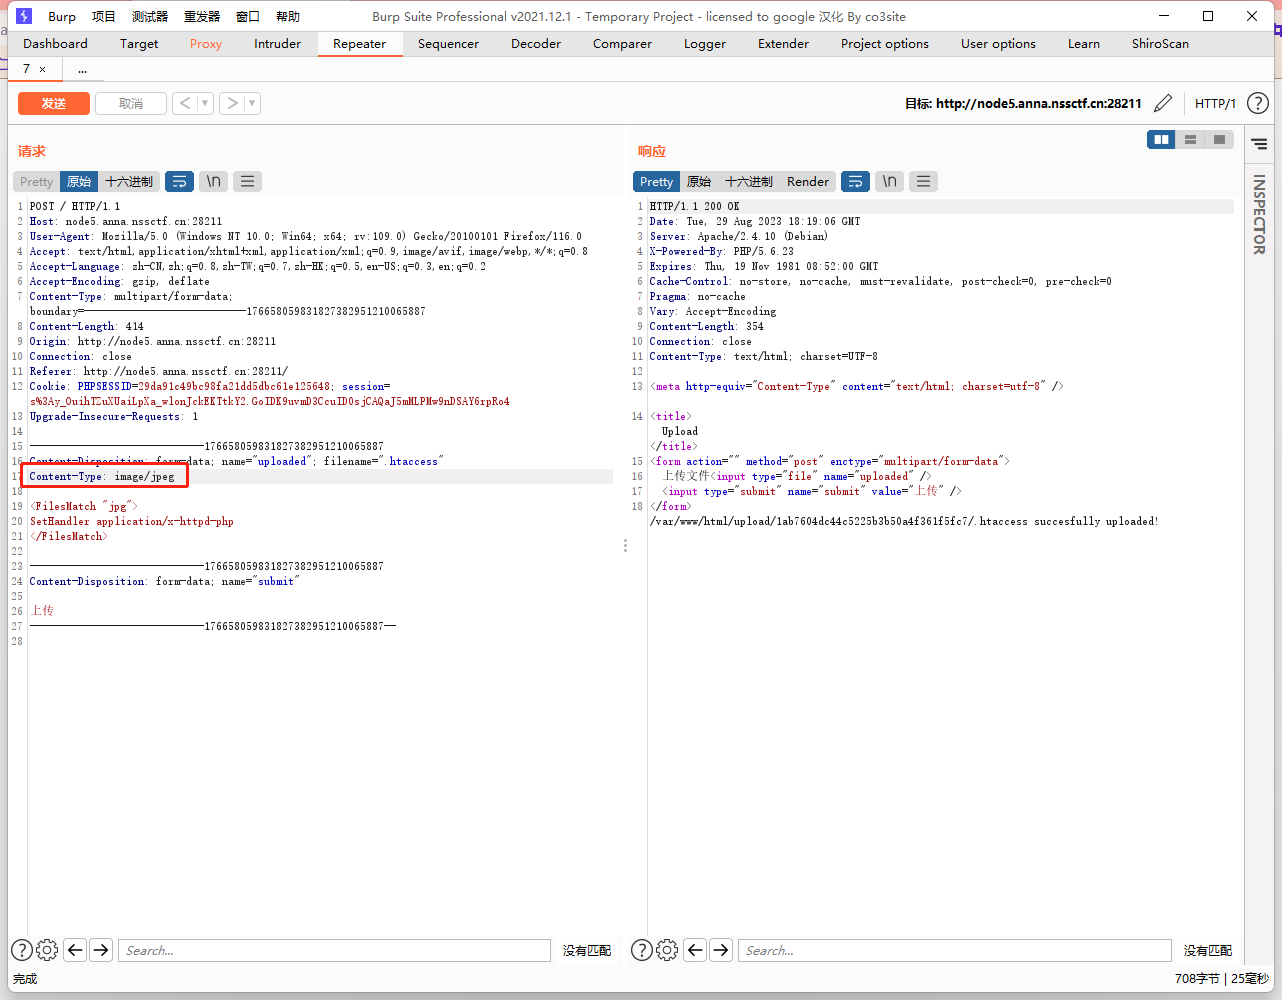Open the 帮助 help menu
1282x1000 pixels.
[x=288, y=16]
